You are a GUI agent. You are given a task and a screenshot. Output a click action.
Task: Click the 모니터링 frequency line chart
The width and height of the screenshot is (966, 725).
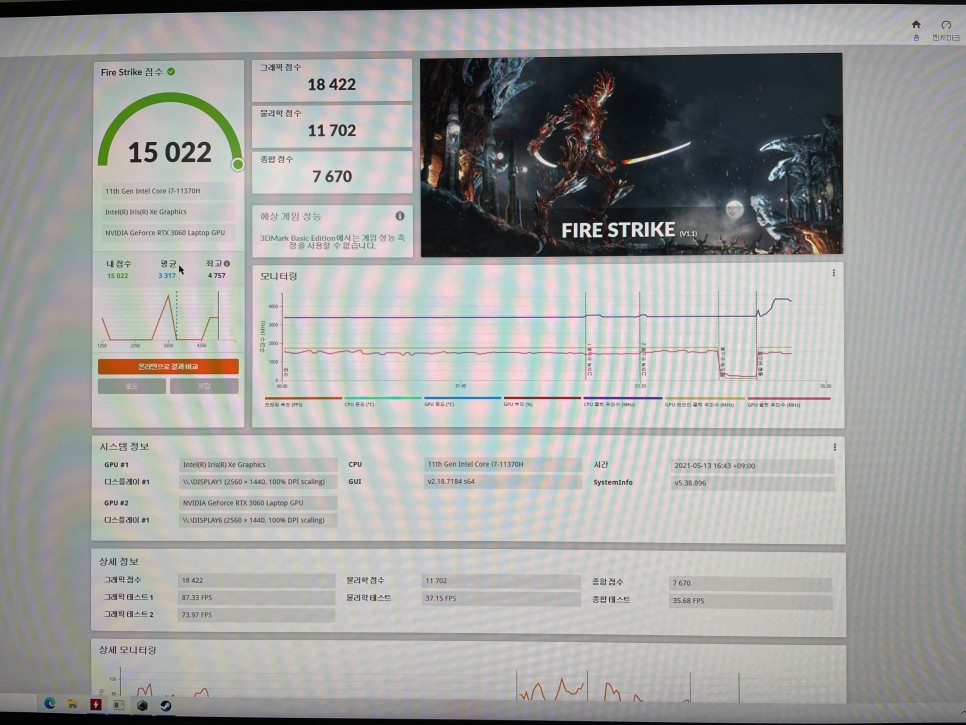(548, 339)
